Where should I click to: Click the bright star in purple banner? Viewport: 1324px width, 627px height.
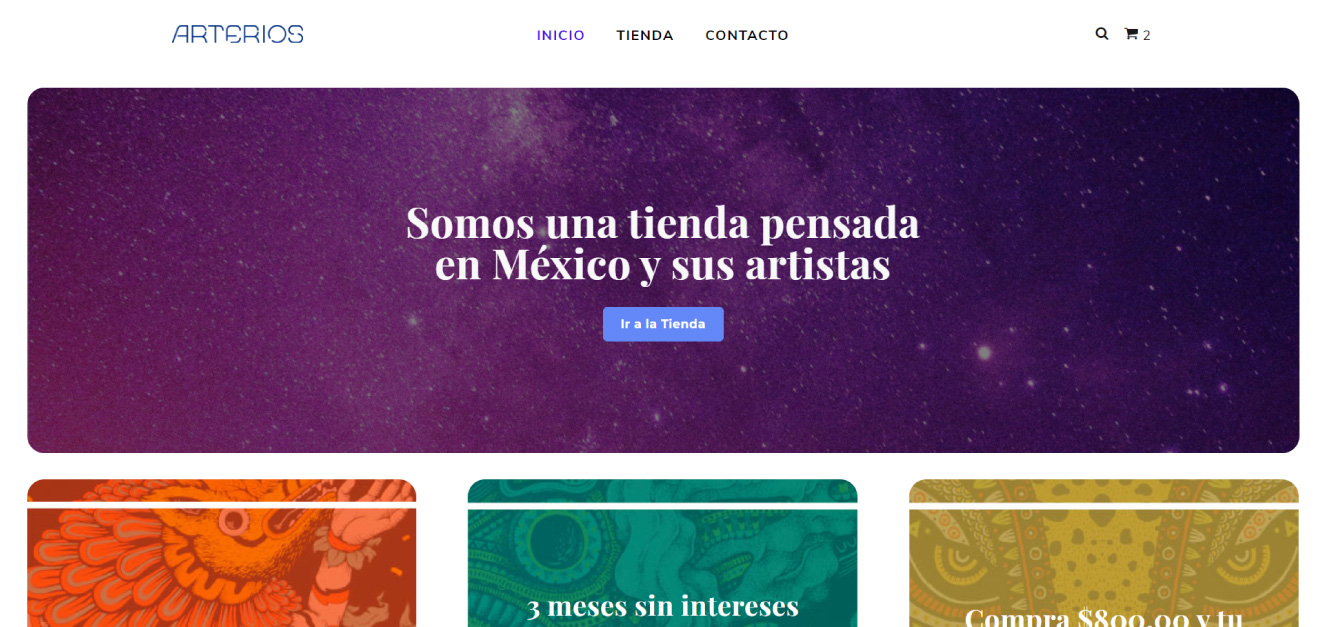[984, 352]
